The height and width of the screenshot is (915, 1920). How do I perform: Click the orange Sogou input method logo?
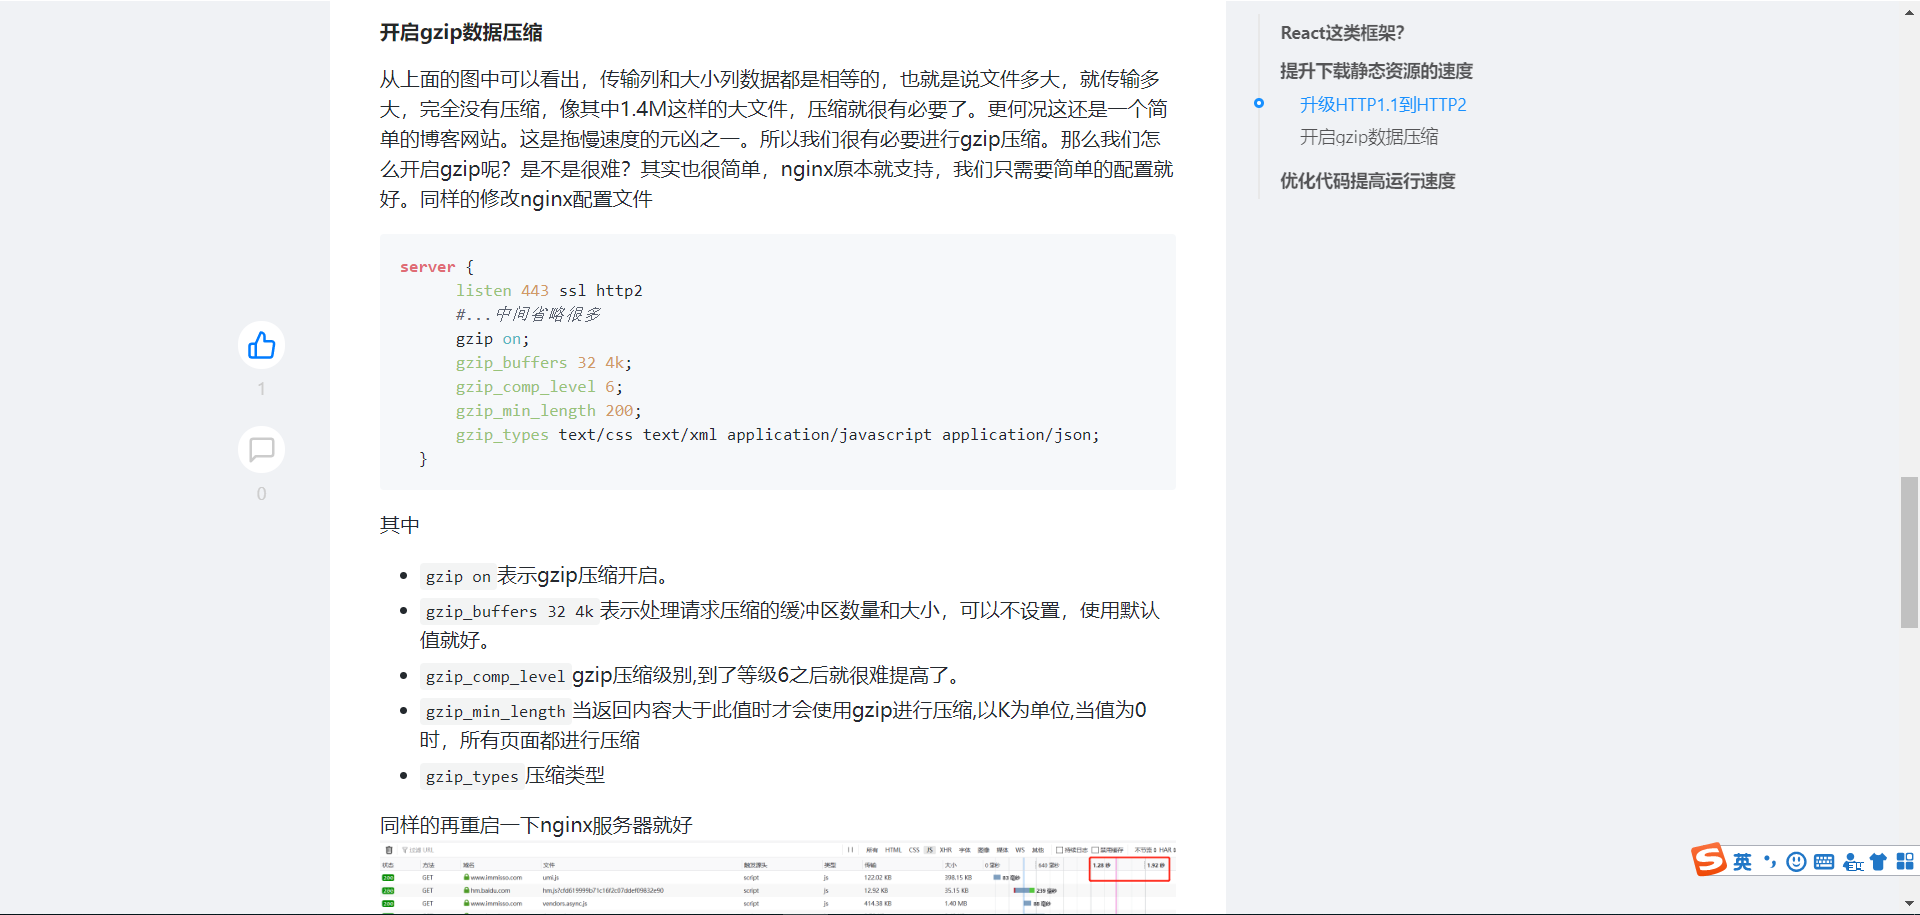pos(1708,860)
